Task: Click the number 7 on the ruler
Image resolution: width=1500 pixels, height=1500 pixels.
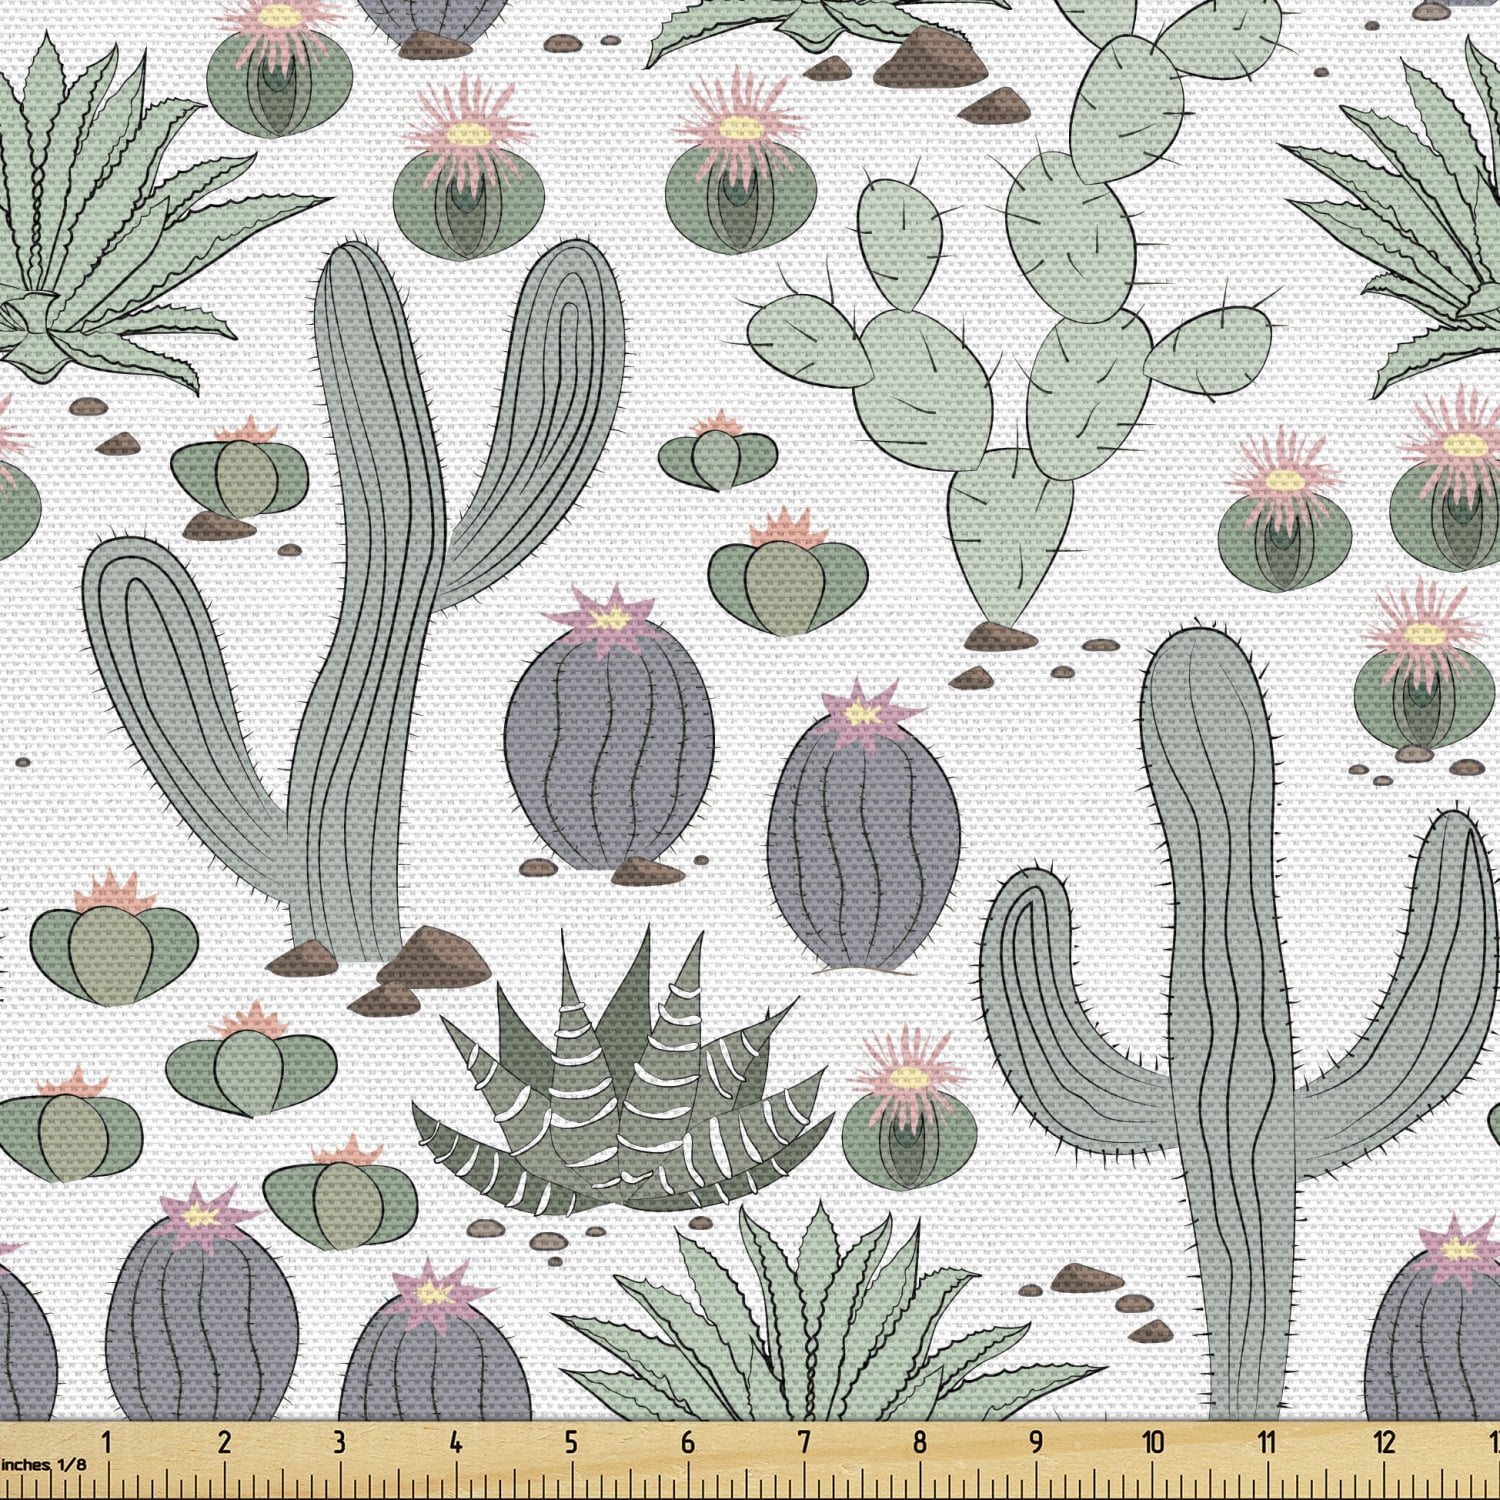Action: click(803, 1441)
